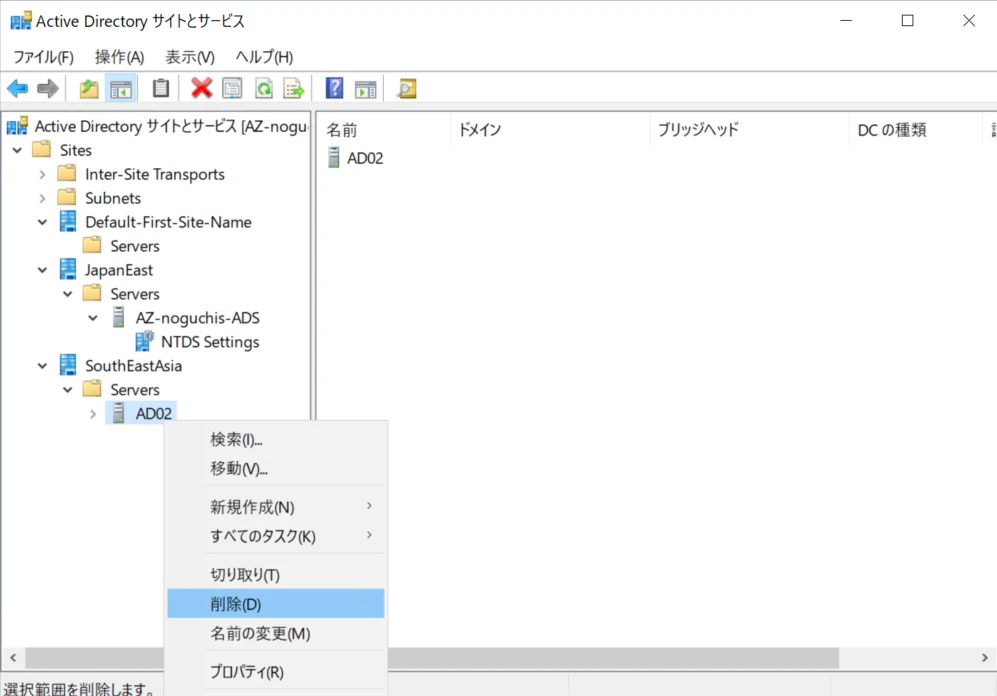Open the 新規作成(N) submenu
The image size is (997, 696).
(275, 507)
